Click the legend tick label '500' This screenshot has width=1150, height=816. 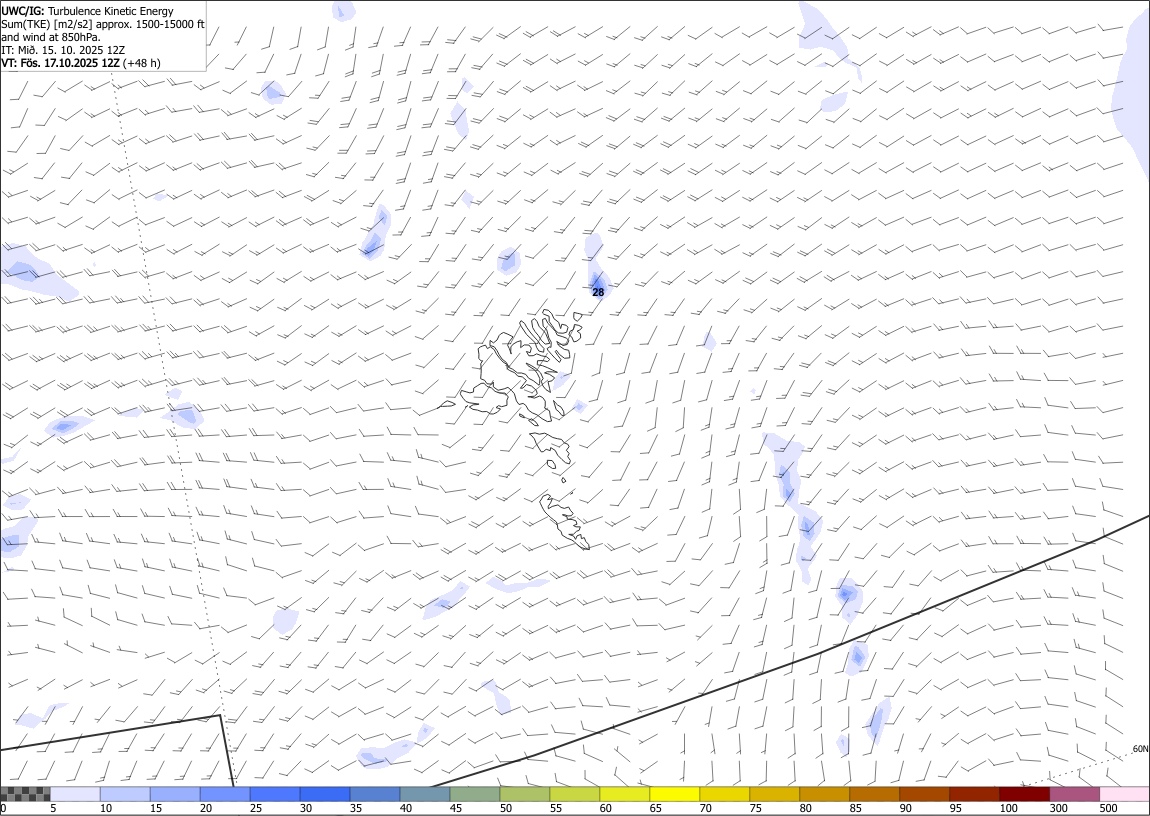[x=1109, y=808]
